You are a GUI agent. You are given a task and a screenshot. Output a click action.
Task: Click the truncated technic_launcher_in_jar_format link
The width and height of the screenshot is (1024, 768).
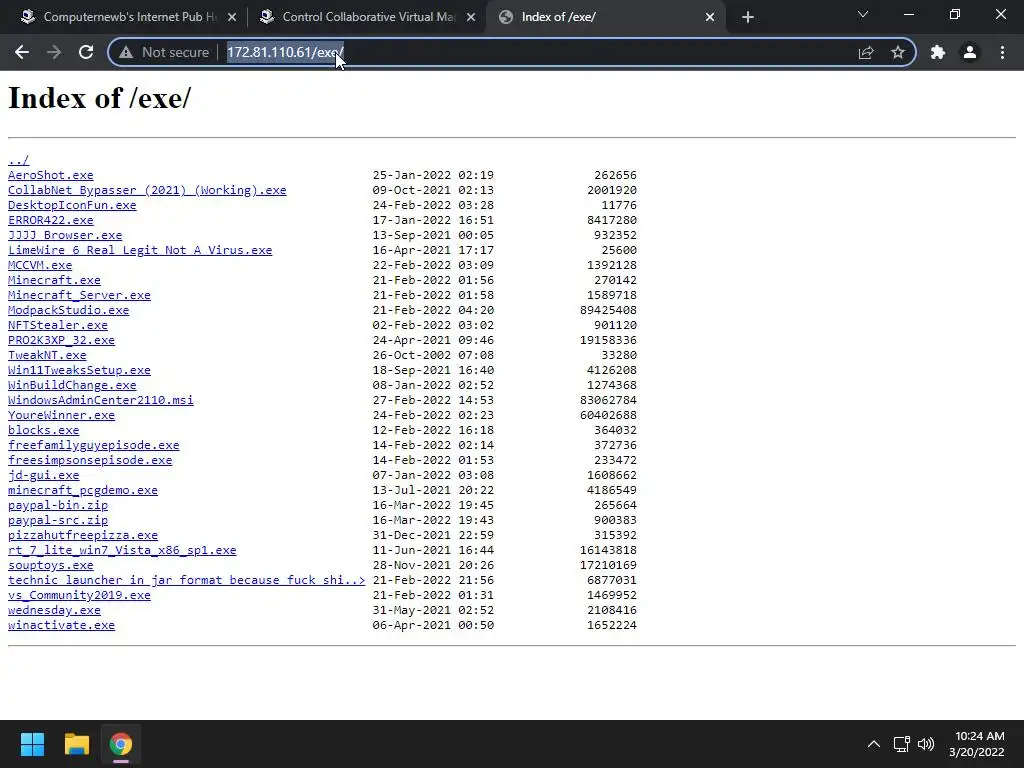pyautogui.click(x=187, y=581)
